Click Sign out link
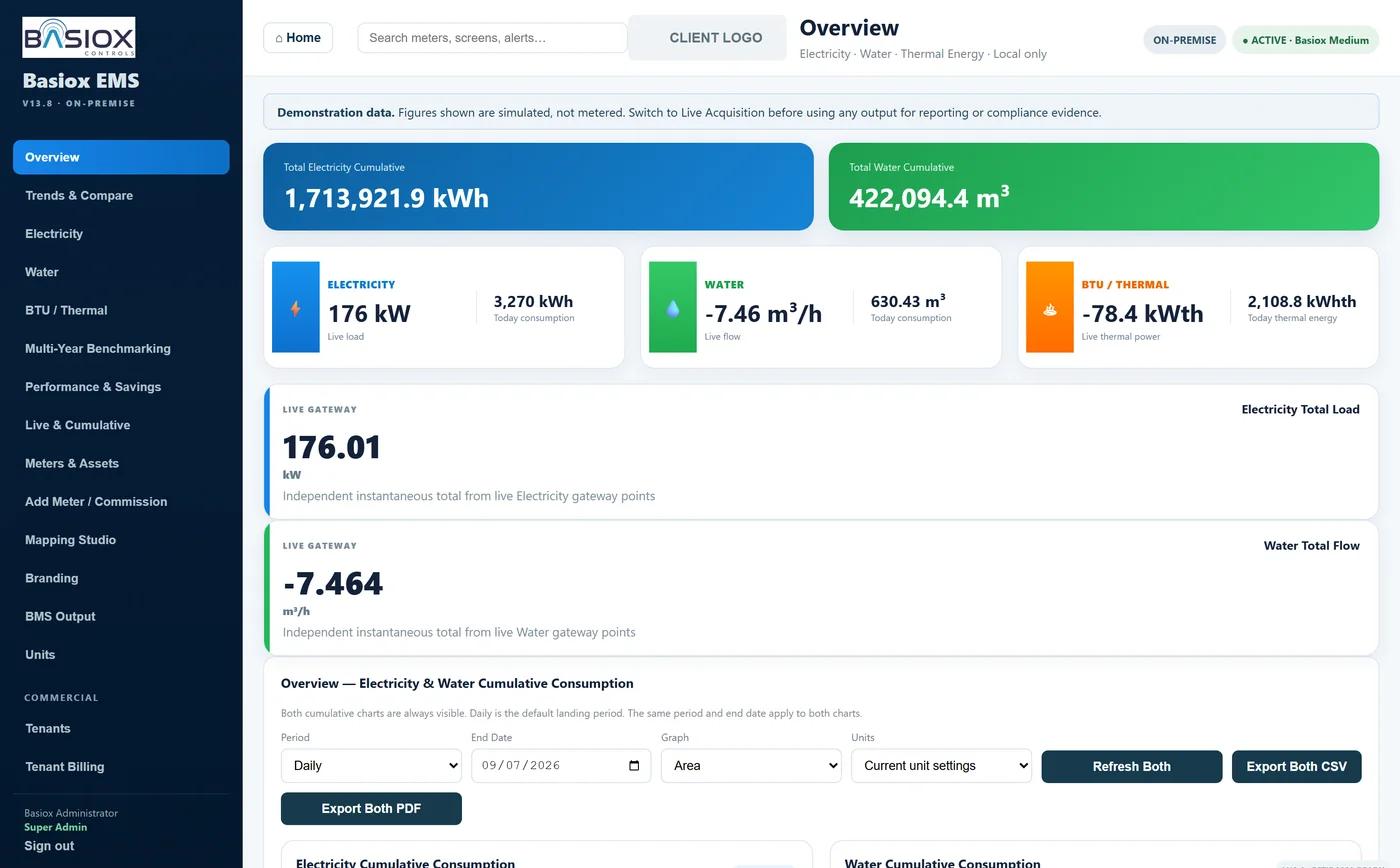Image resolution: width=1400 pixels, height=868 pixels. click(49, 846)
